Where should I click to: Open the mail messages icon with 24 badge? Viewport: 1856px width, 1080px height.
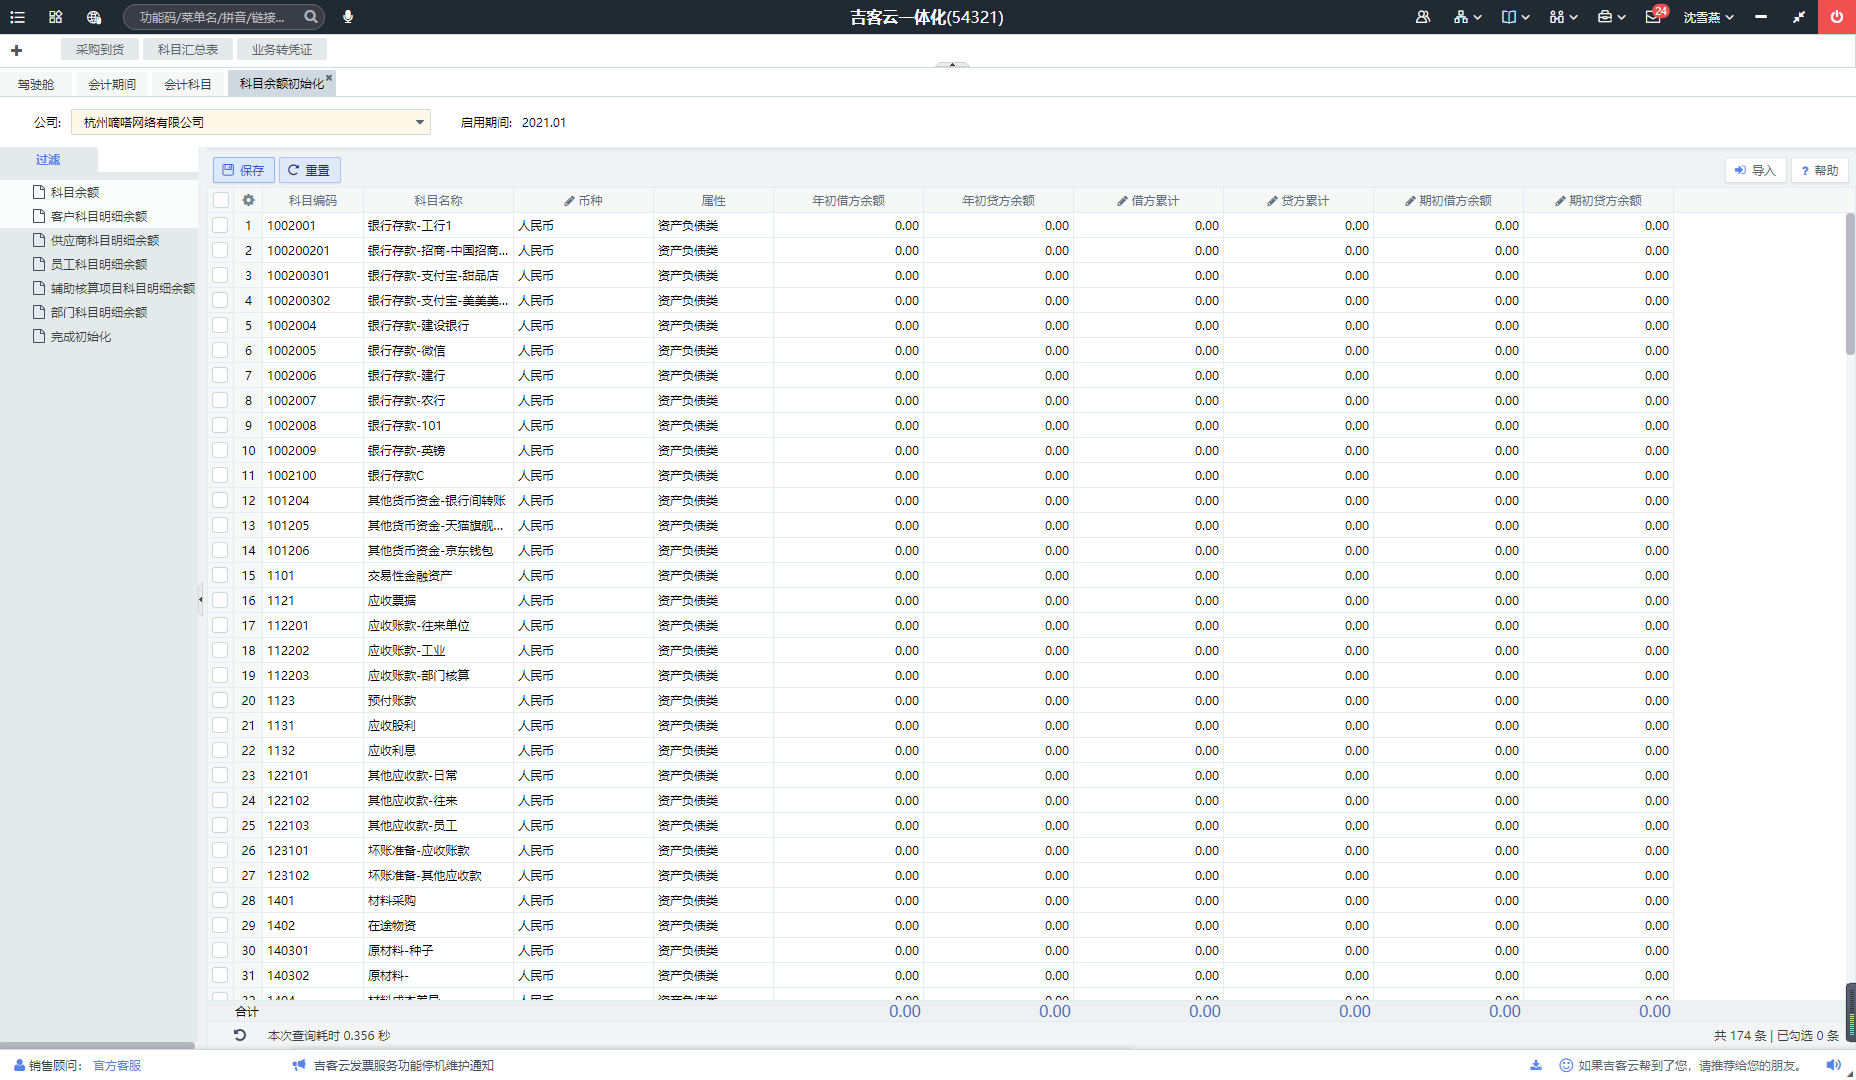point(1655,16)
